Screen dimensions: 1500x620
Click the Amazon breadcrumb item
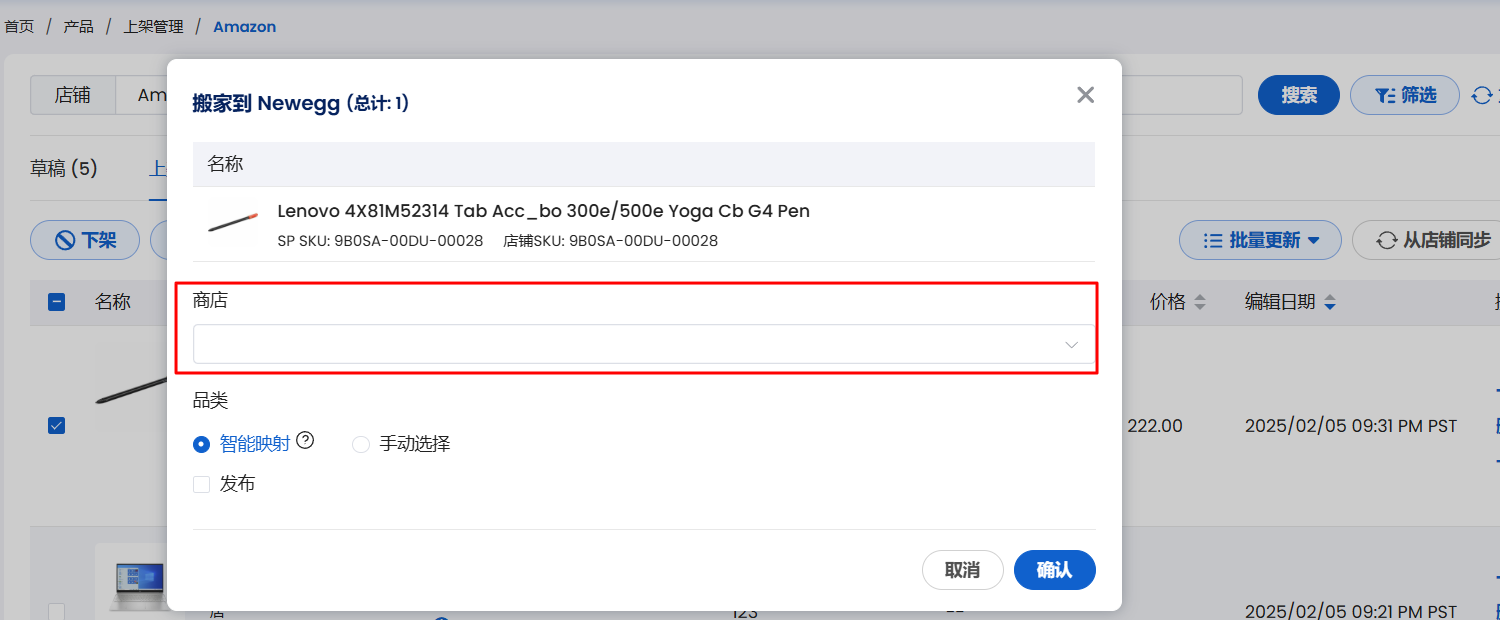pos(244,27)
